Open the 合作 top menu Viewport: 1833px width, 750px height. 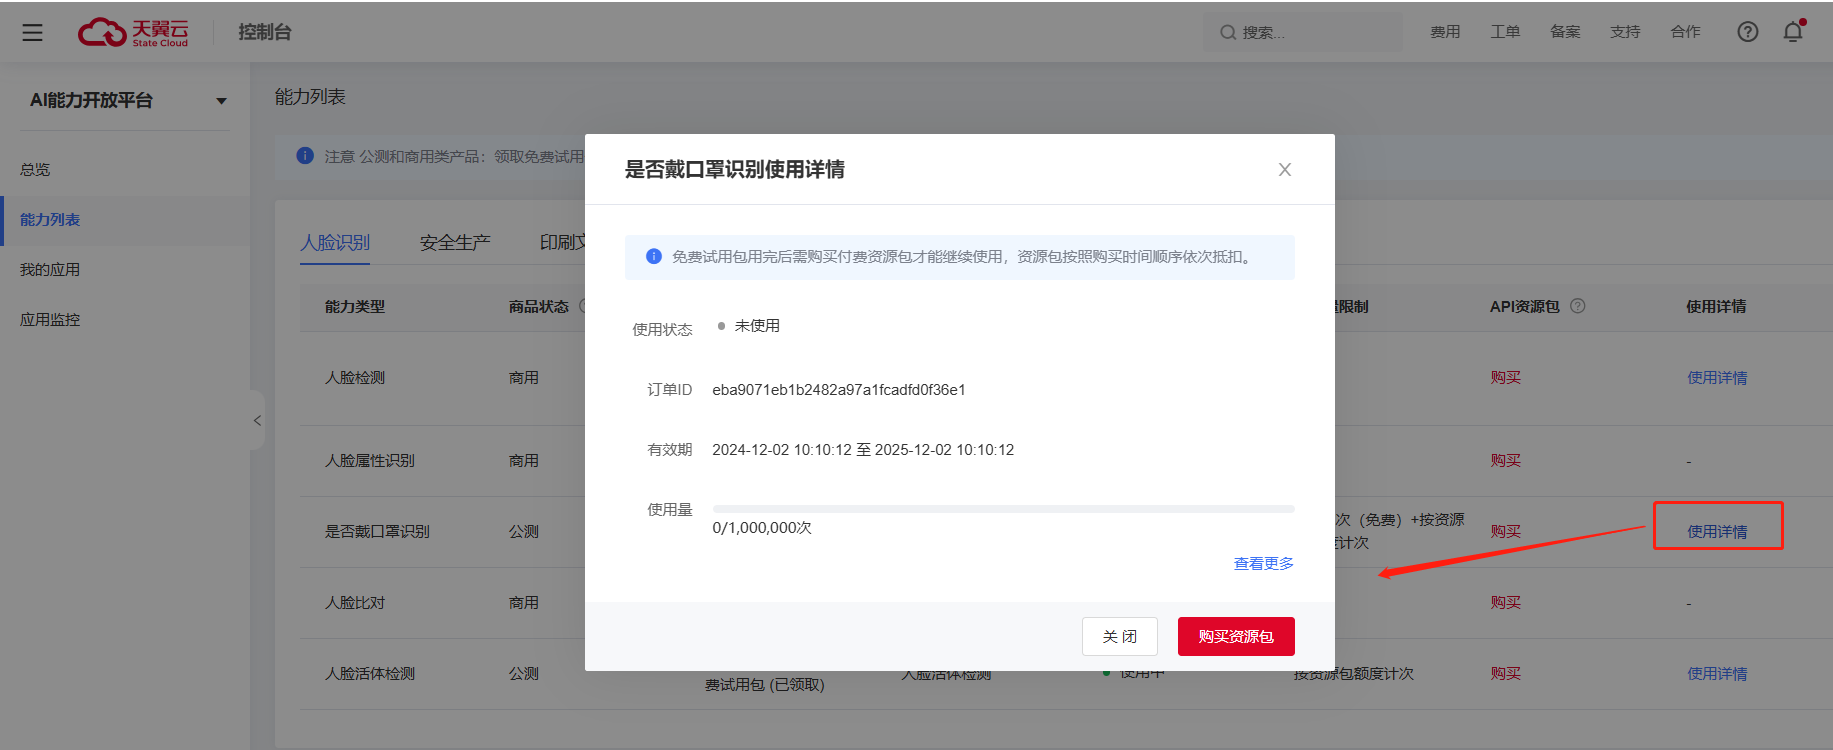pos(1685,32)
